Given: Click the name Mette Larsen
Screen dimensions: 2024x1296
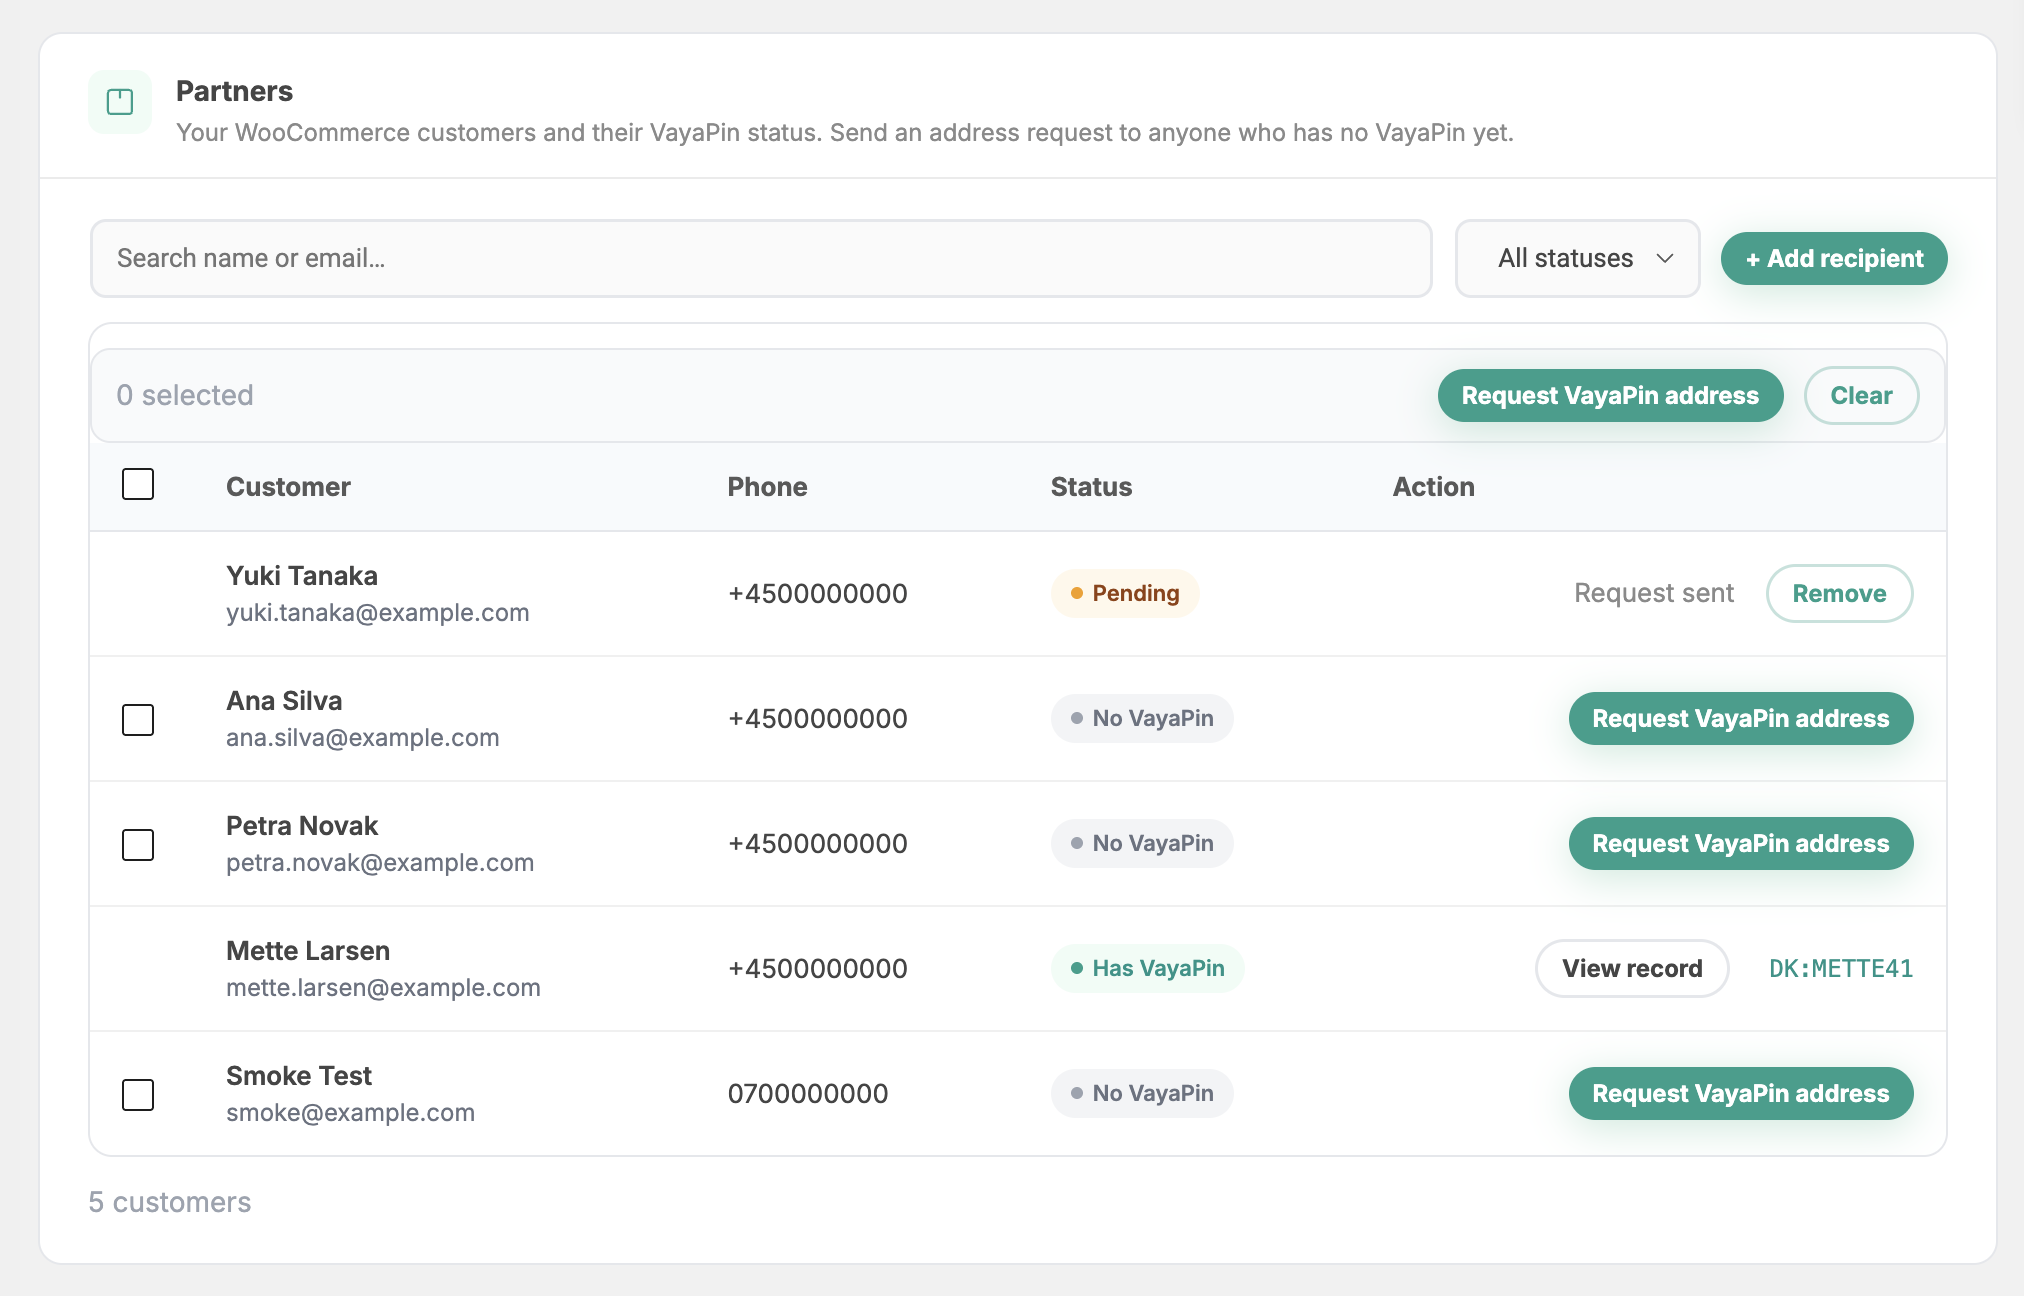Looking at the screenshot, I should pos(308,951).
